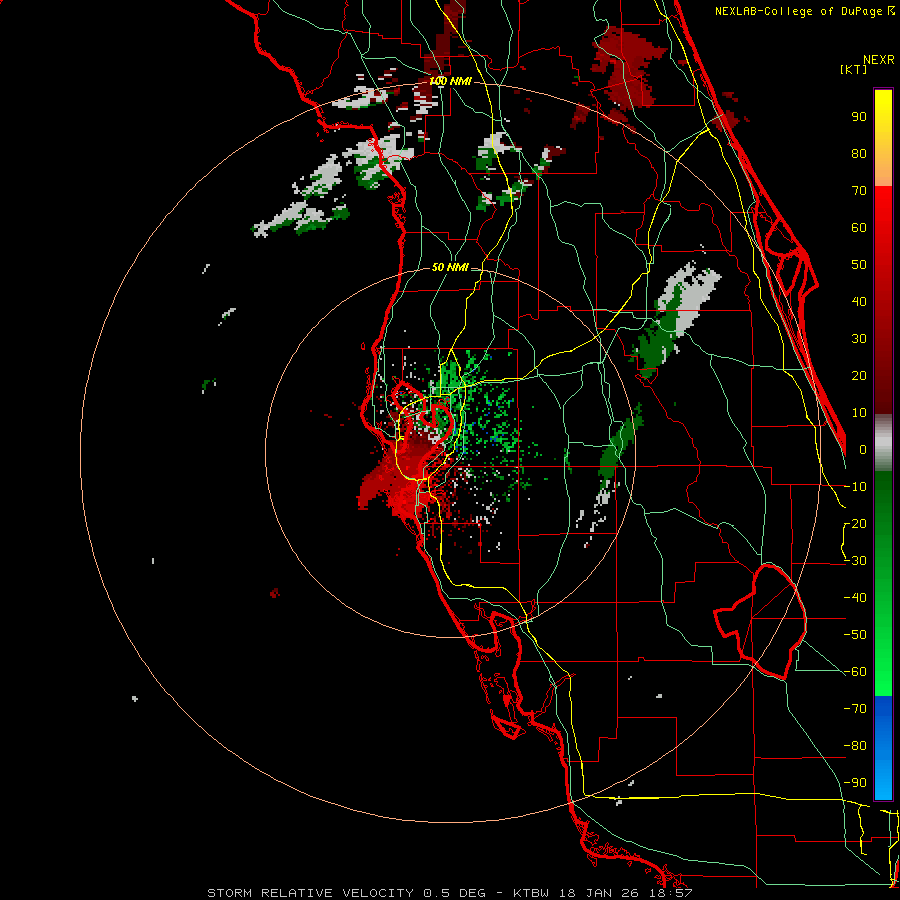Select the -10 knot scale label
This screenshot has height=900, width=900.
(855, 487)
